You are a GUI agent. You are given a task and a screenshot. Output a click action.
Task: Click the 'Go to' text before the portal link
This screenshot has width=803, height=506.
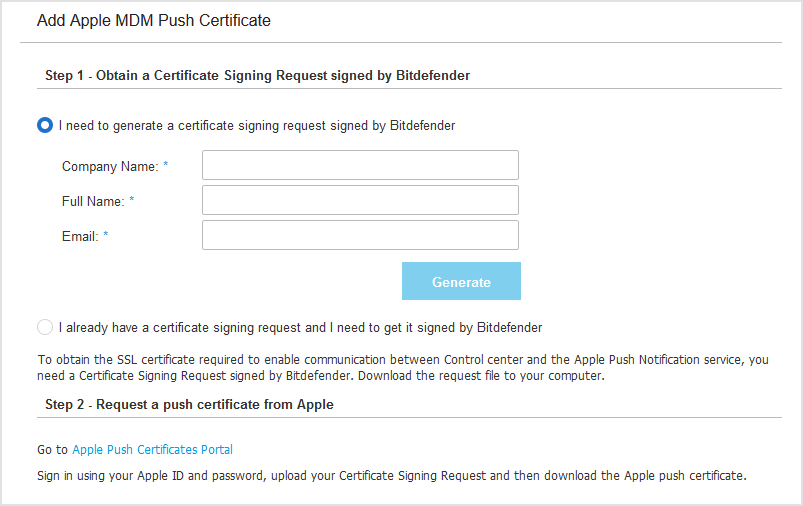[53, 450]
